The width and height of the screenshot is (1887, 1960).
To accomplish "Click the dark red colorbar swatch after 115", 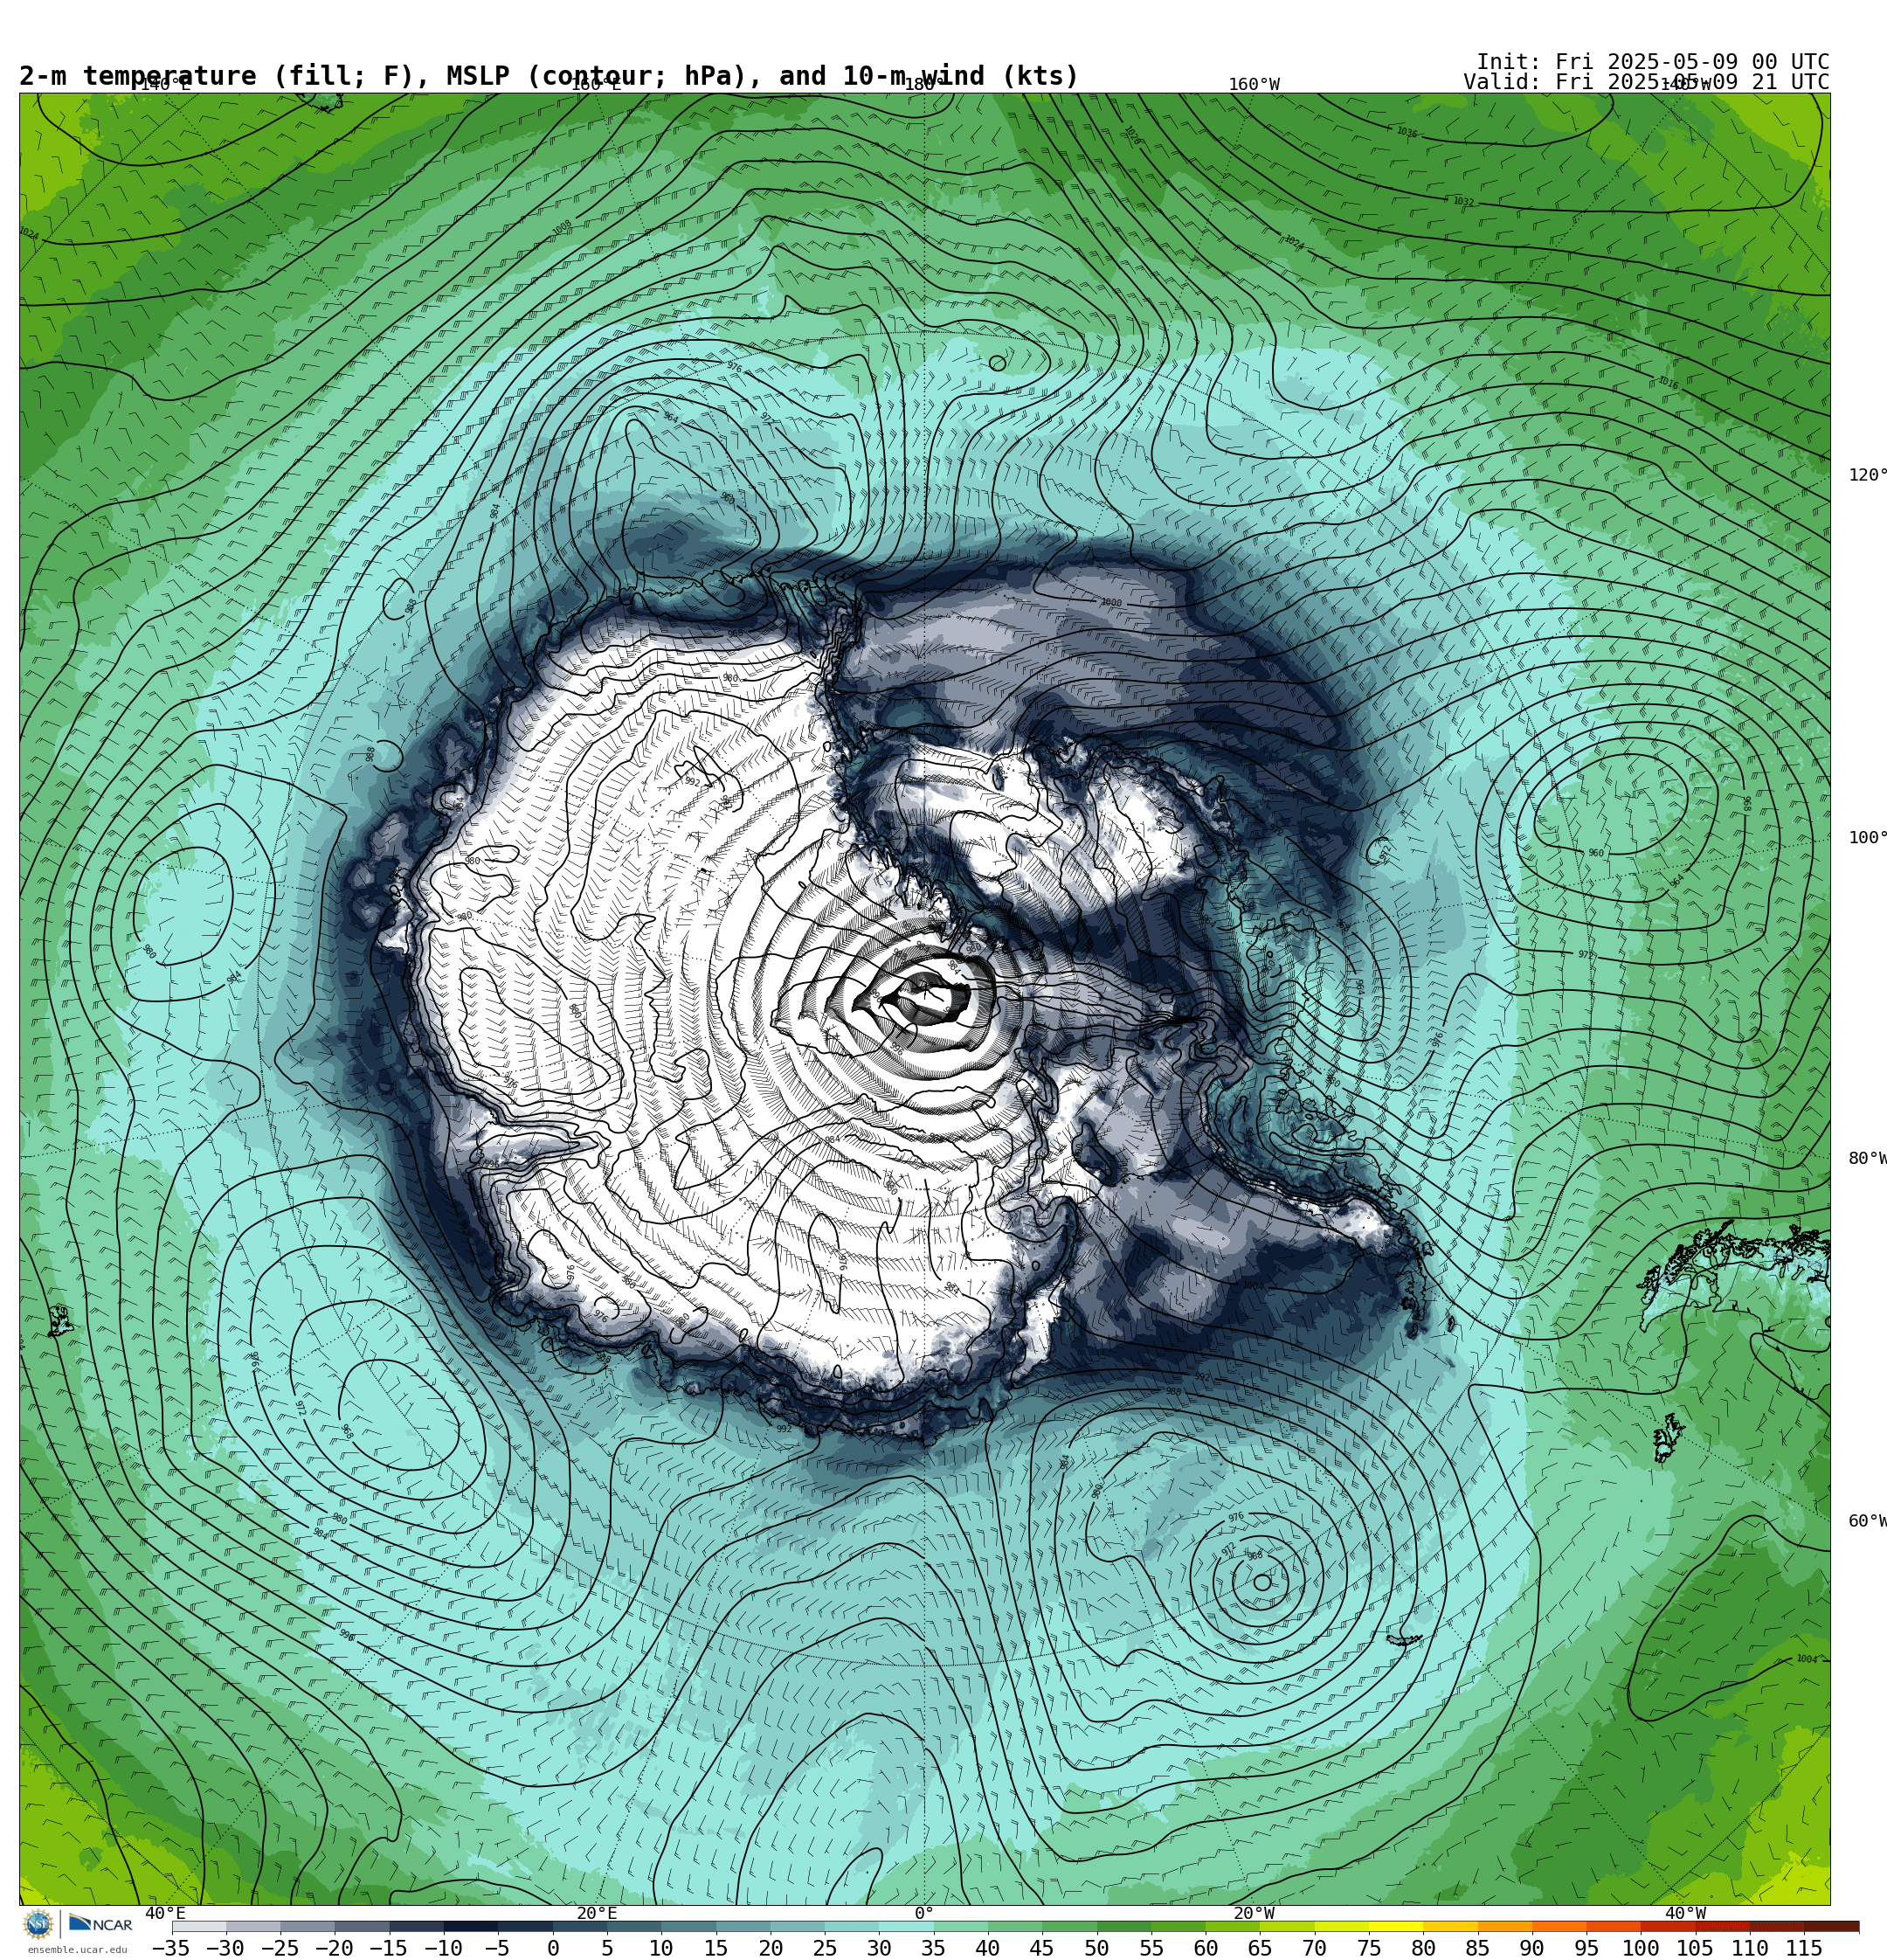I will click(x=1832, y=1926).
